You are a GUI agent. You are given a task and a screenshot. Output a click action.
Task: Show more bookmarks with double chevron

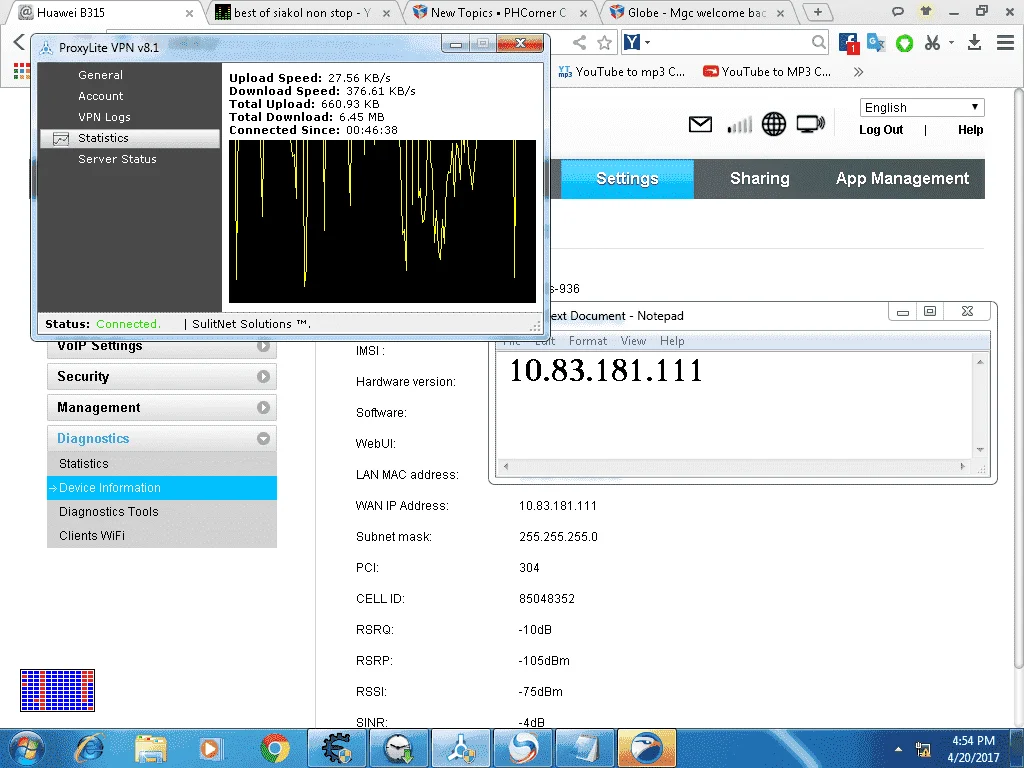[859, 72]
